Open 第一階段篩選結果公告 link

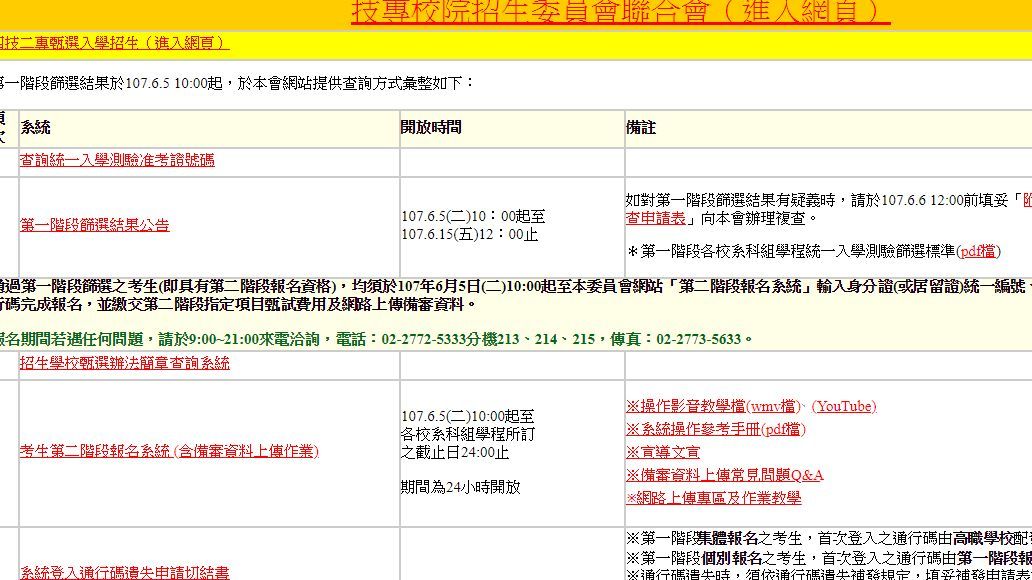95,225
